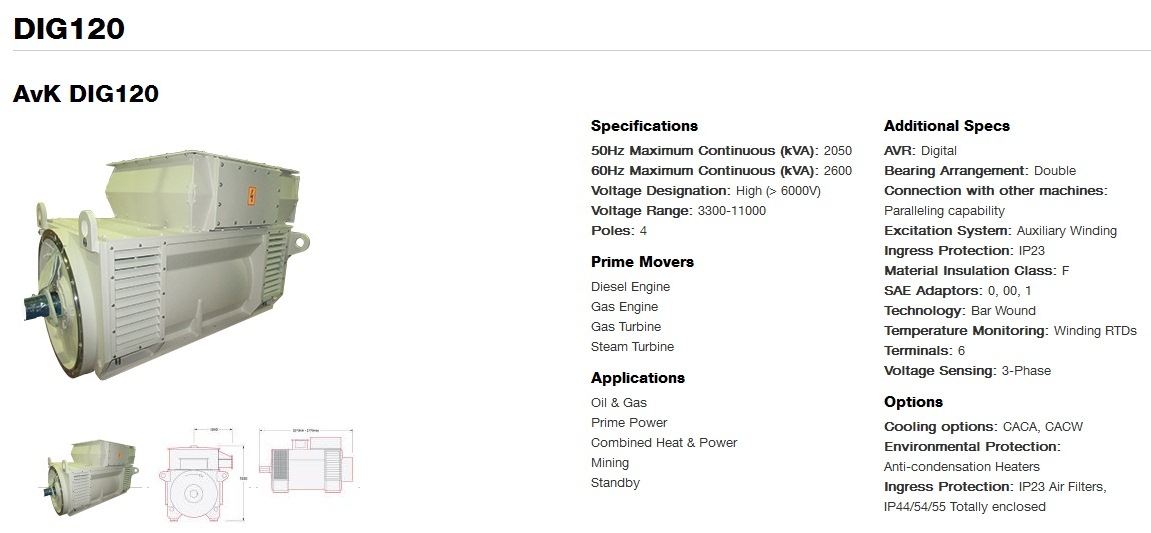Click the Combined Heat & Power entry
Image resolution: width=1151 pixels, height=533 pixels.
coord(664,443)
